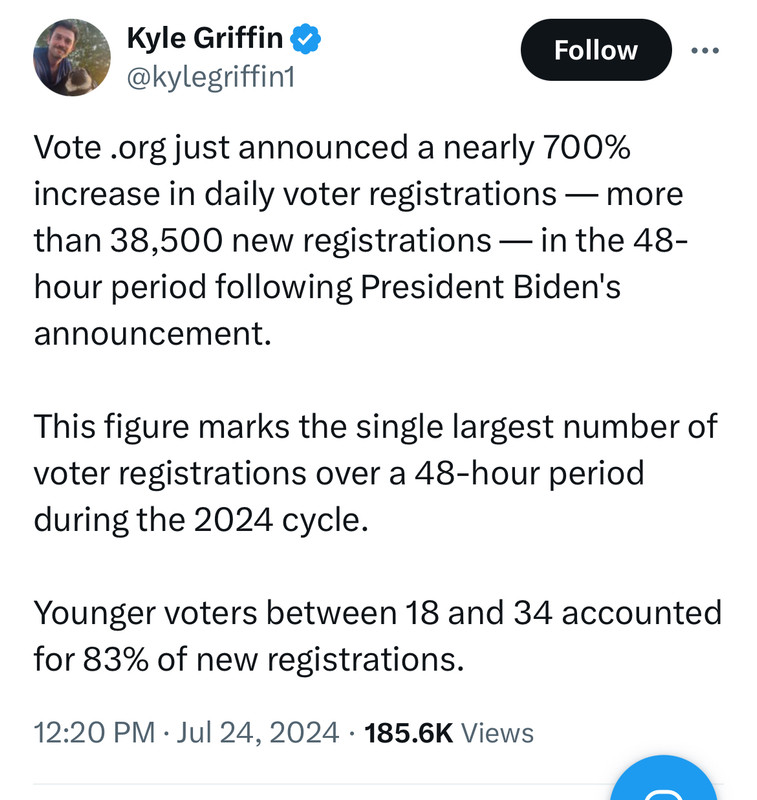Image resolution: width=757 pixels, height=800 pixels.
Task: Click the 700% figure in the tweet
Action: point(587,147)
